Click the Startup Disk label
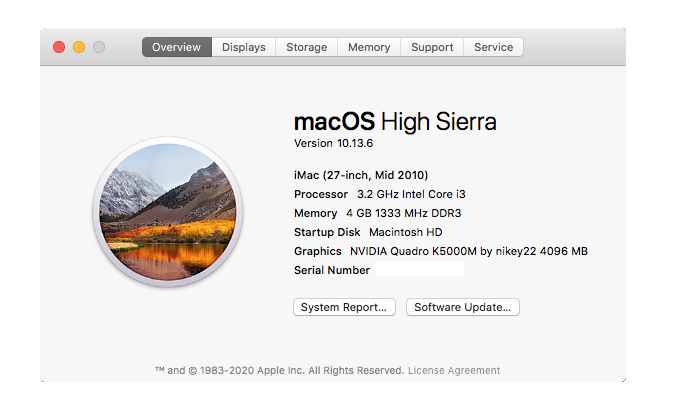The height and width of the screenshot is (417, 677). point(327,232)
